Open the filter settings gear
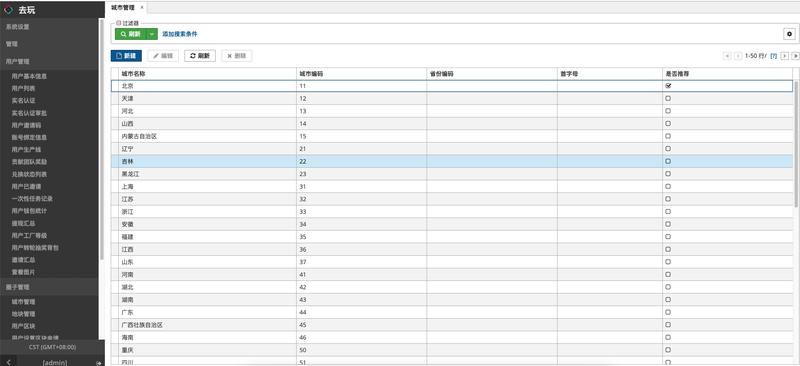This screenshot has height=366, width=800. pyautogui.click(x=789, y=34)
